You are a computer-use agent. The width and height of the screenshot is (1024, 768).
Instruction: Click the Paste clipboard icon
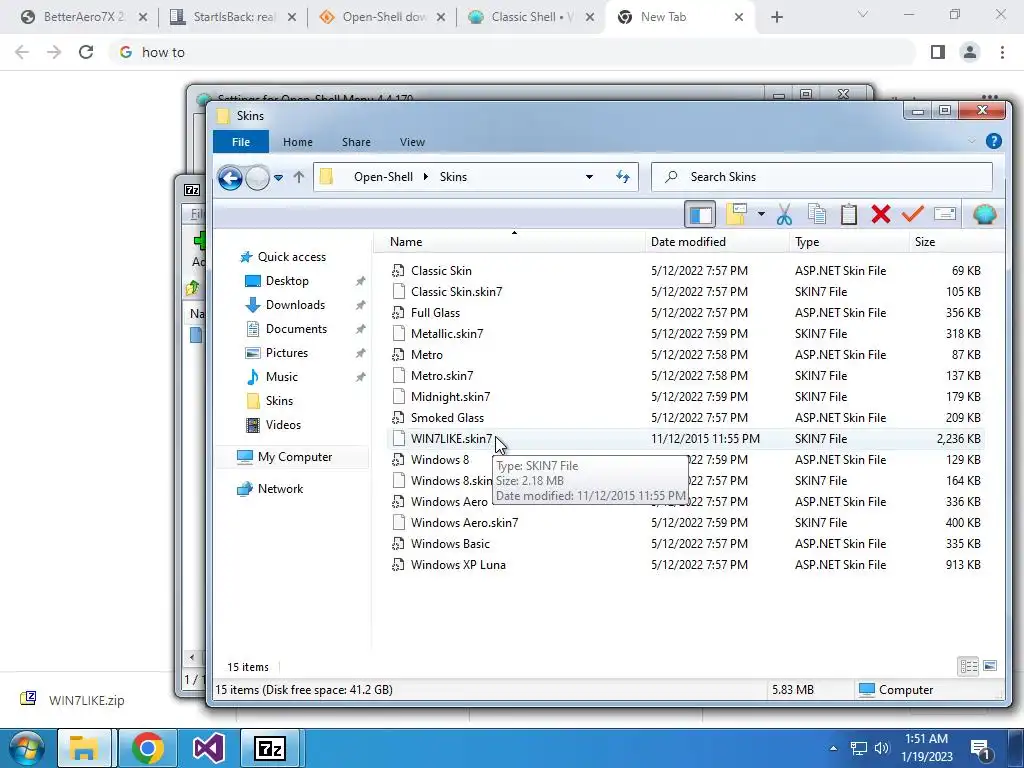[x=848, y=214]
